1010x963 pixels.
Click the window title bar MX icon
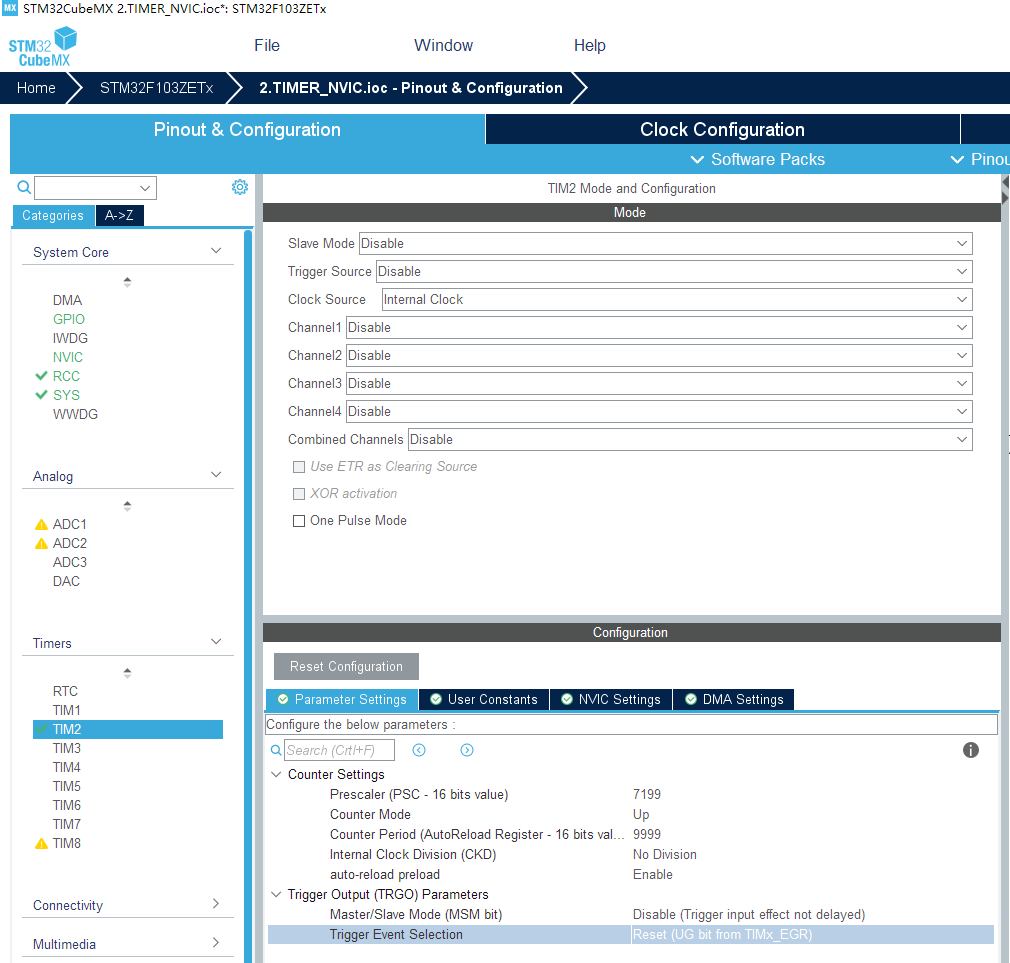(x=10, y=8)
